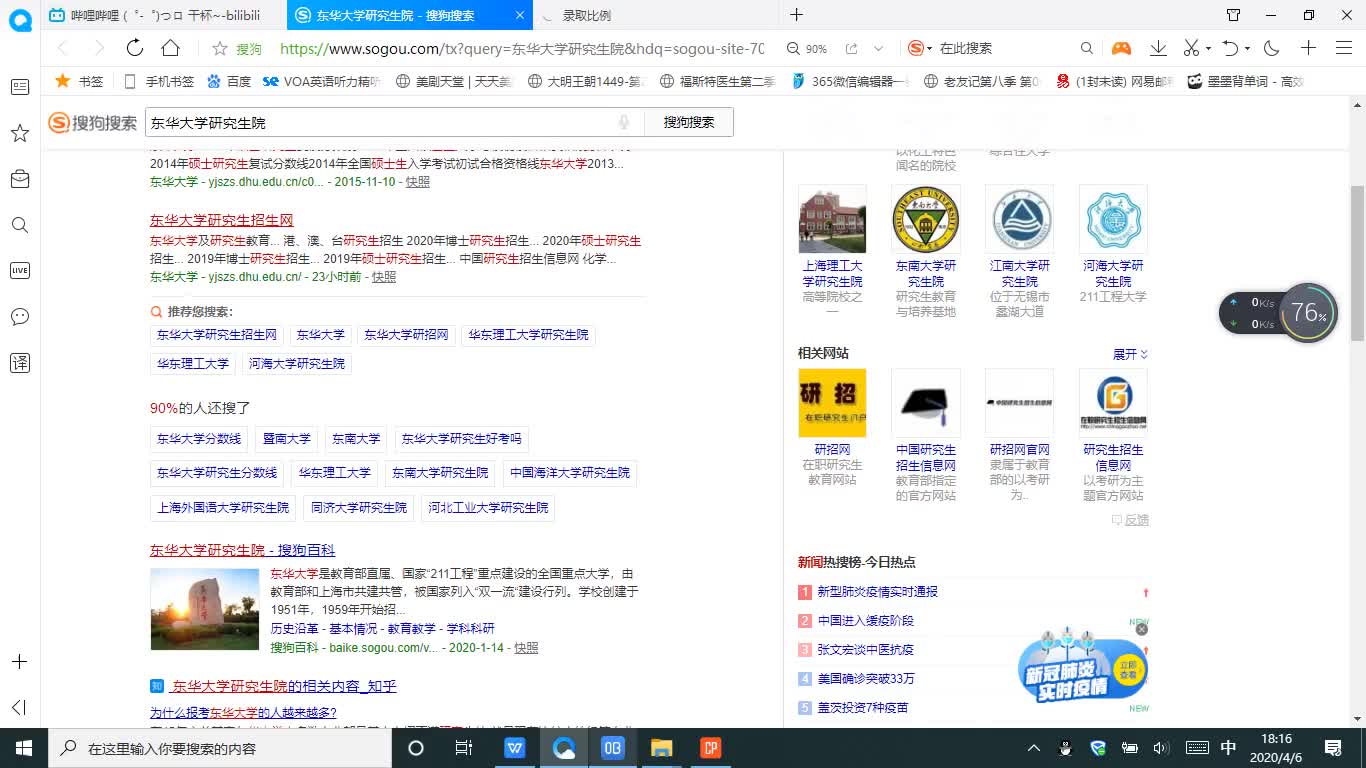Image resolution: width=1366 pixels, height=768 pixels.
Task: Open the browser download manager icon
Action: [x=1160, y=47]
